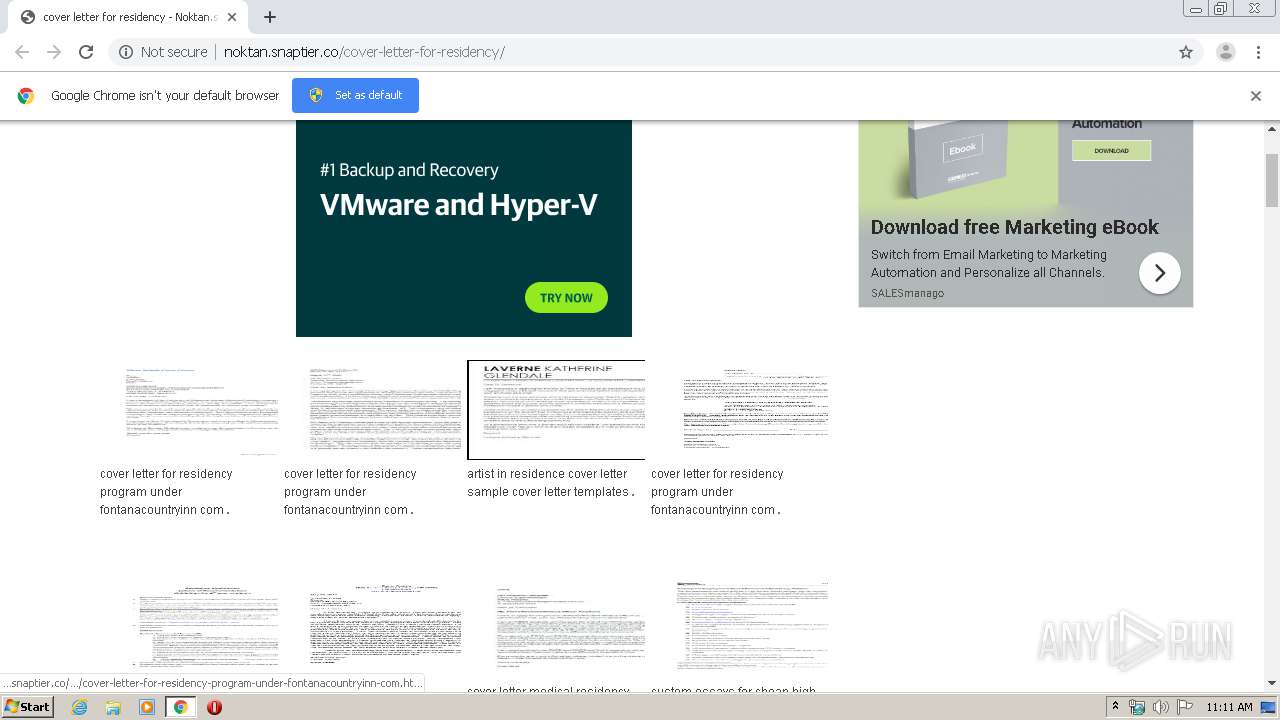This screenshot has height=720, width=1280.
Task: Open first cover letter for residency thumbnail
Action: tap(189, 410)
